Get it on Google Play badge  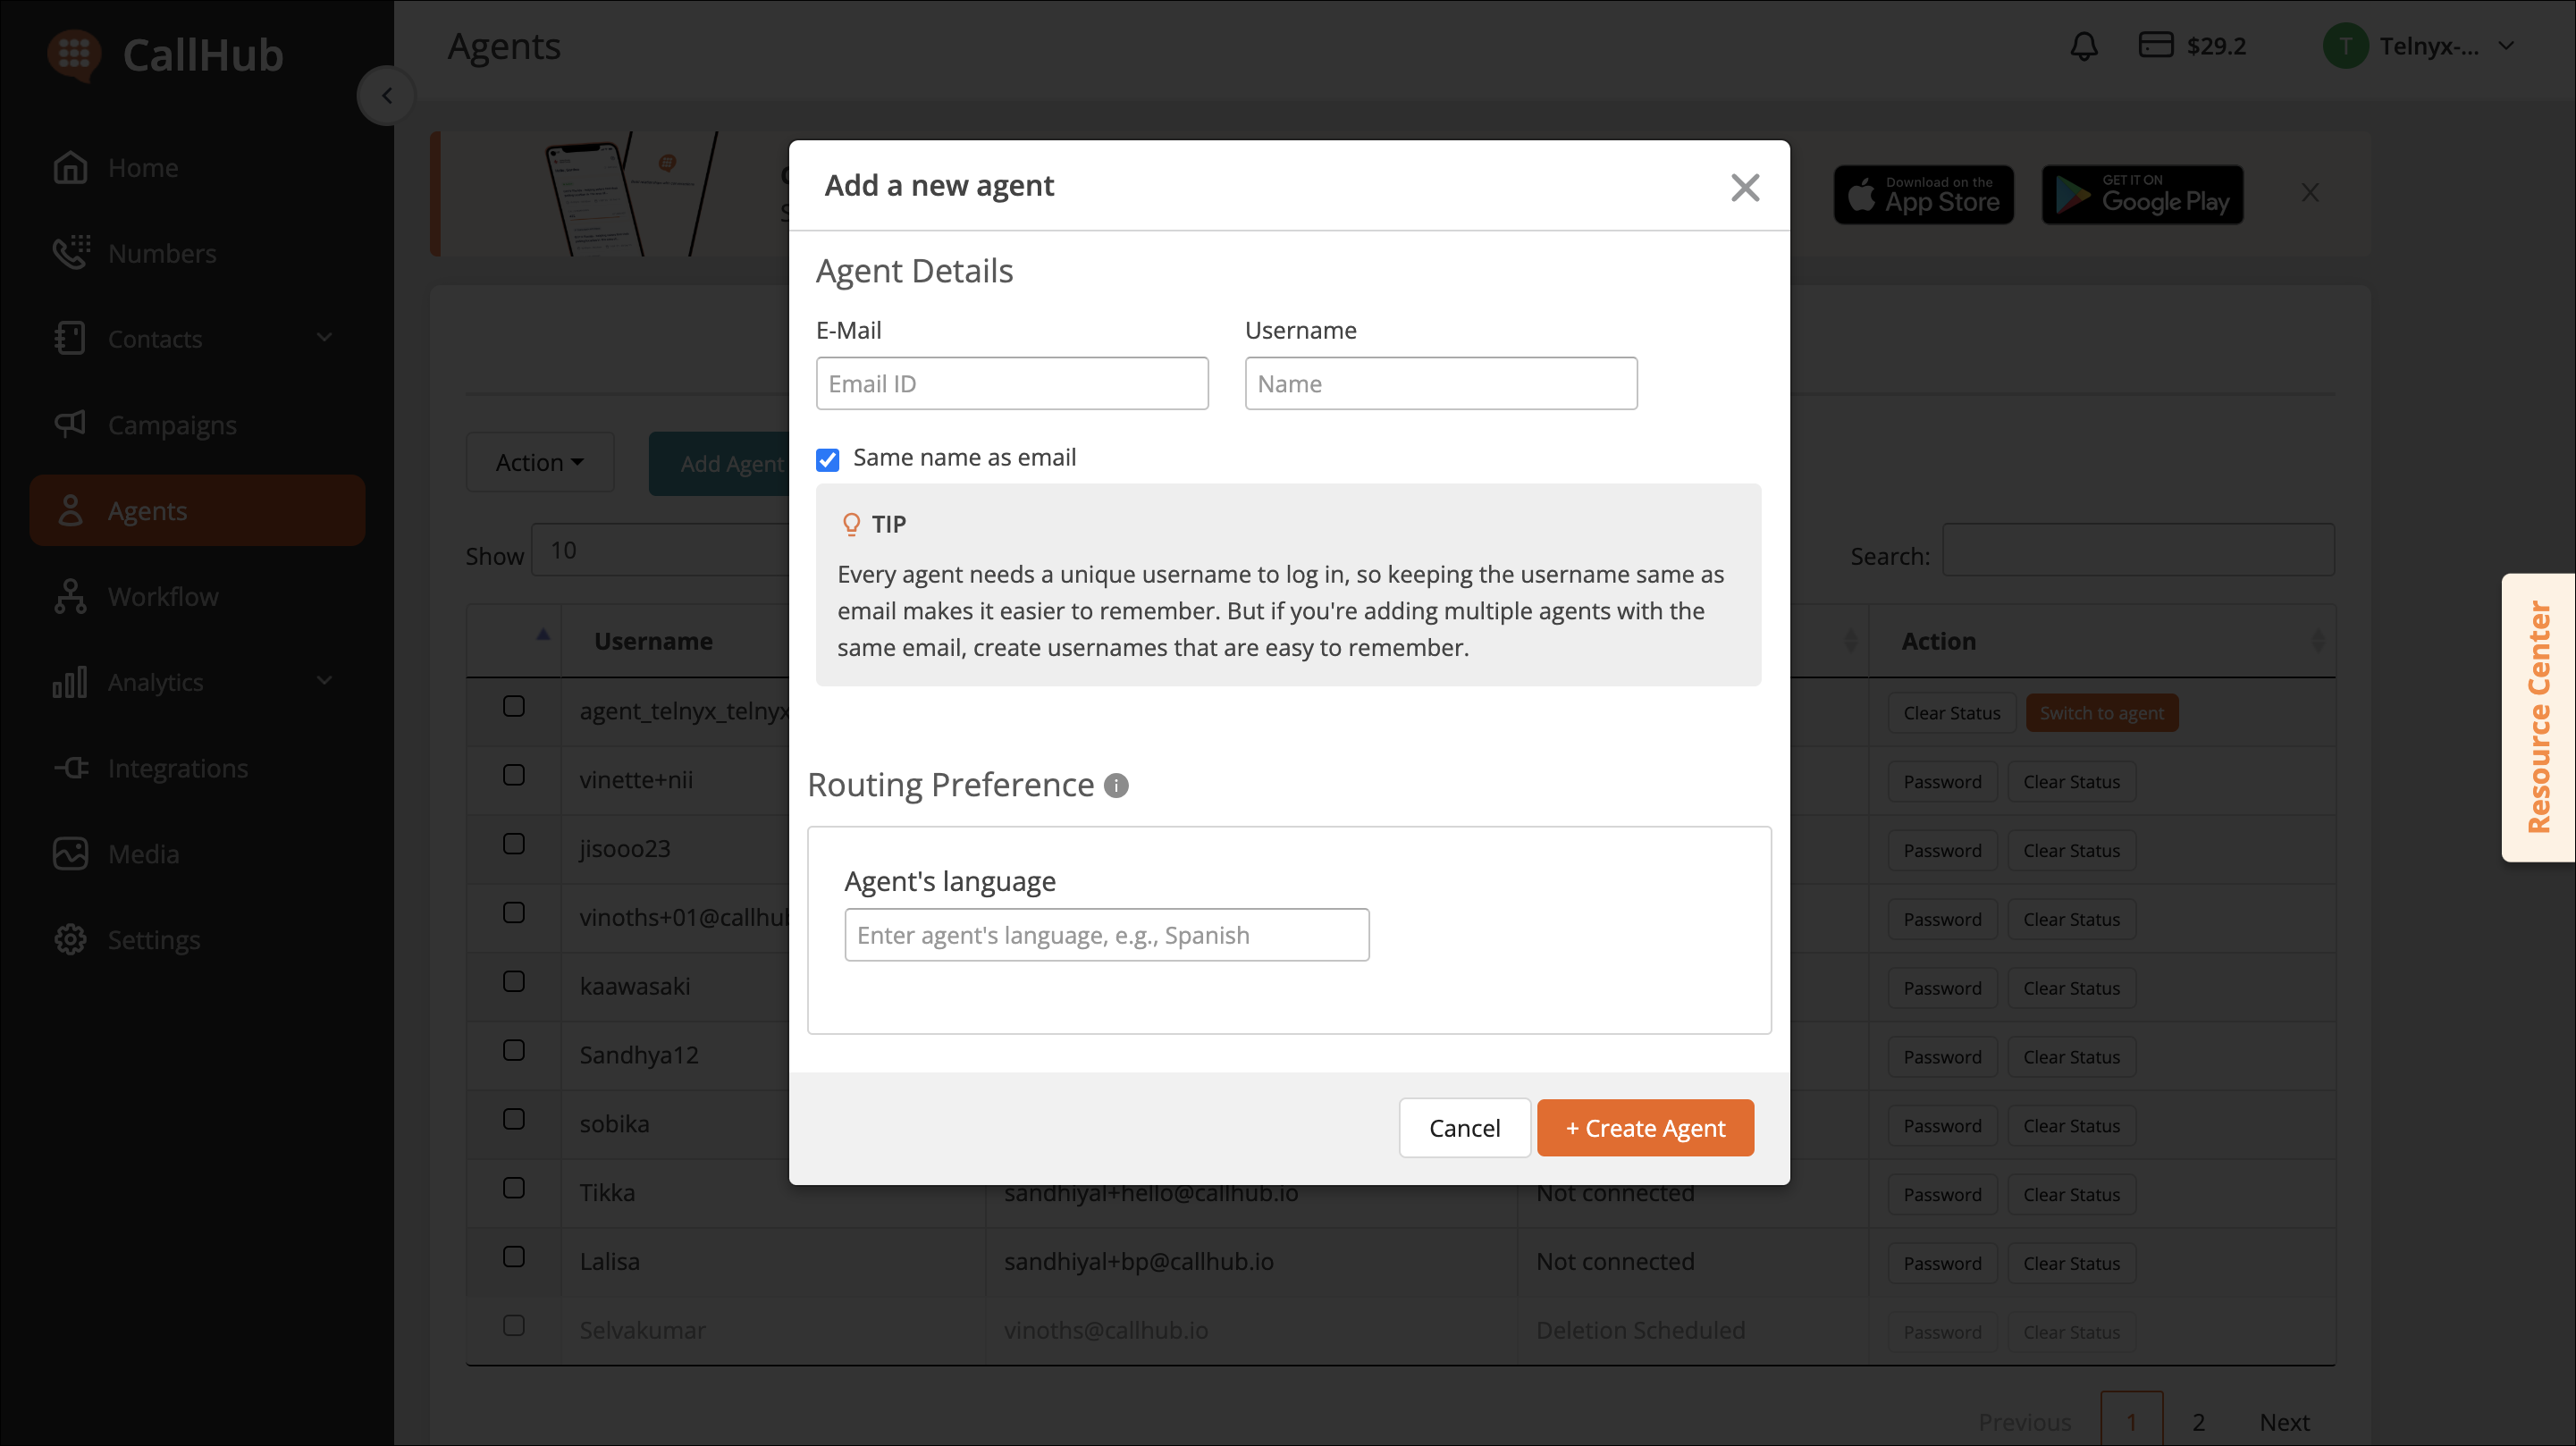(2142, 195)
